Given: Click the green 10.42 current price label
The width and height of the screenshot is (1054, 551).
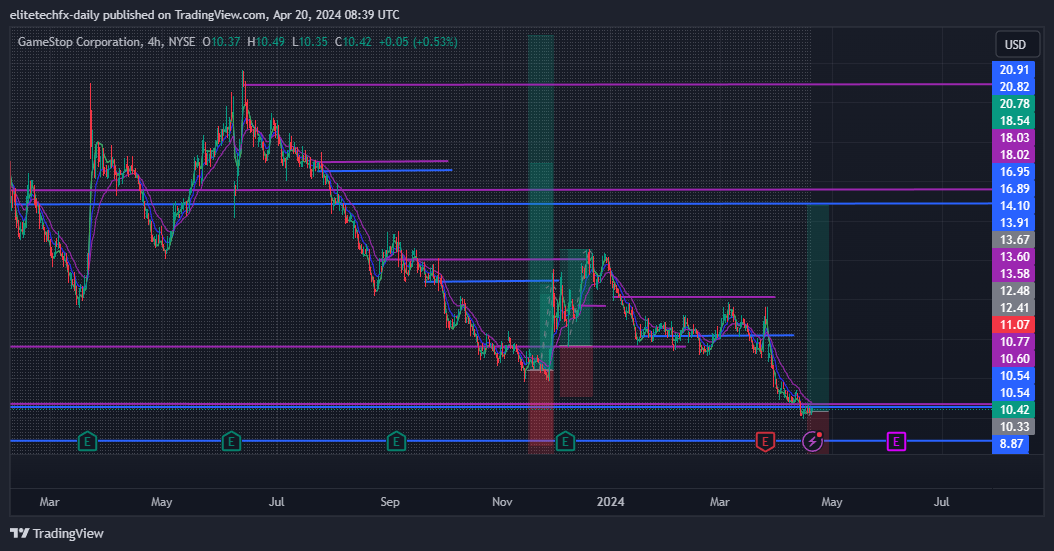Looking at the screenshot, I should 1014,410.
